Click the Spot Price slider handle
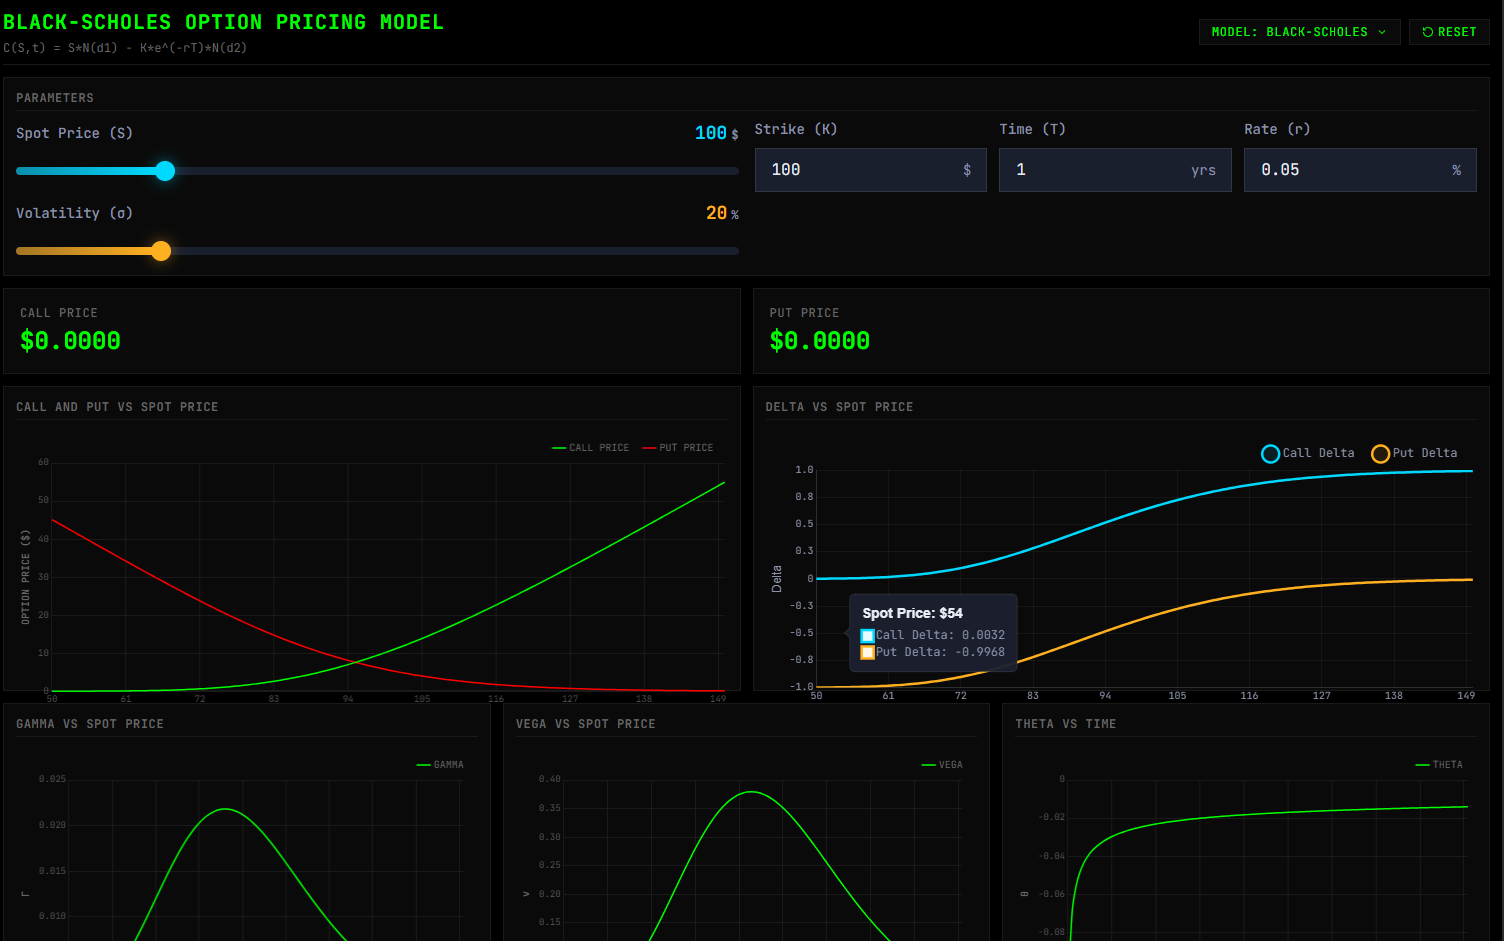 [166, 171]
